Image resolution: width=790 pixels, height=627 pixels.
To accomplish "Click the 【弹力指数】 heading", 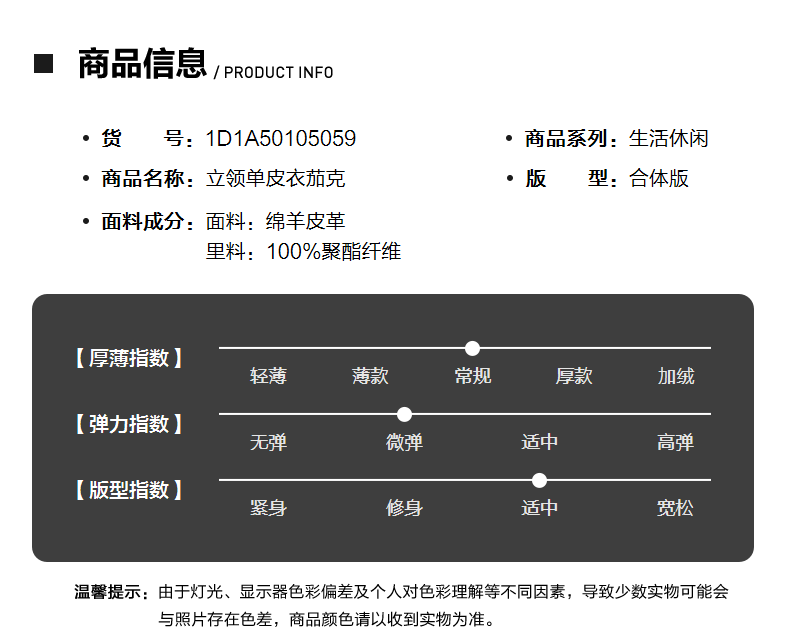I will pos(128,424).
